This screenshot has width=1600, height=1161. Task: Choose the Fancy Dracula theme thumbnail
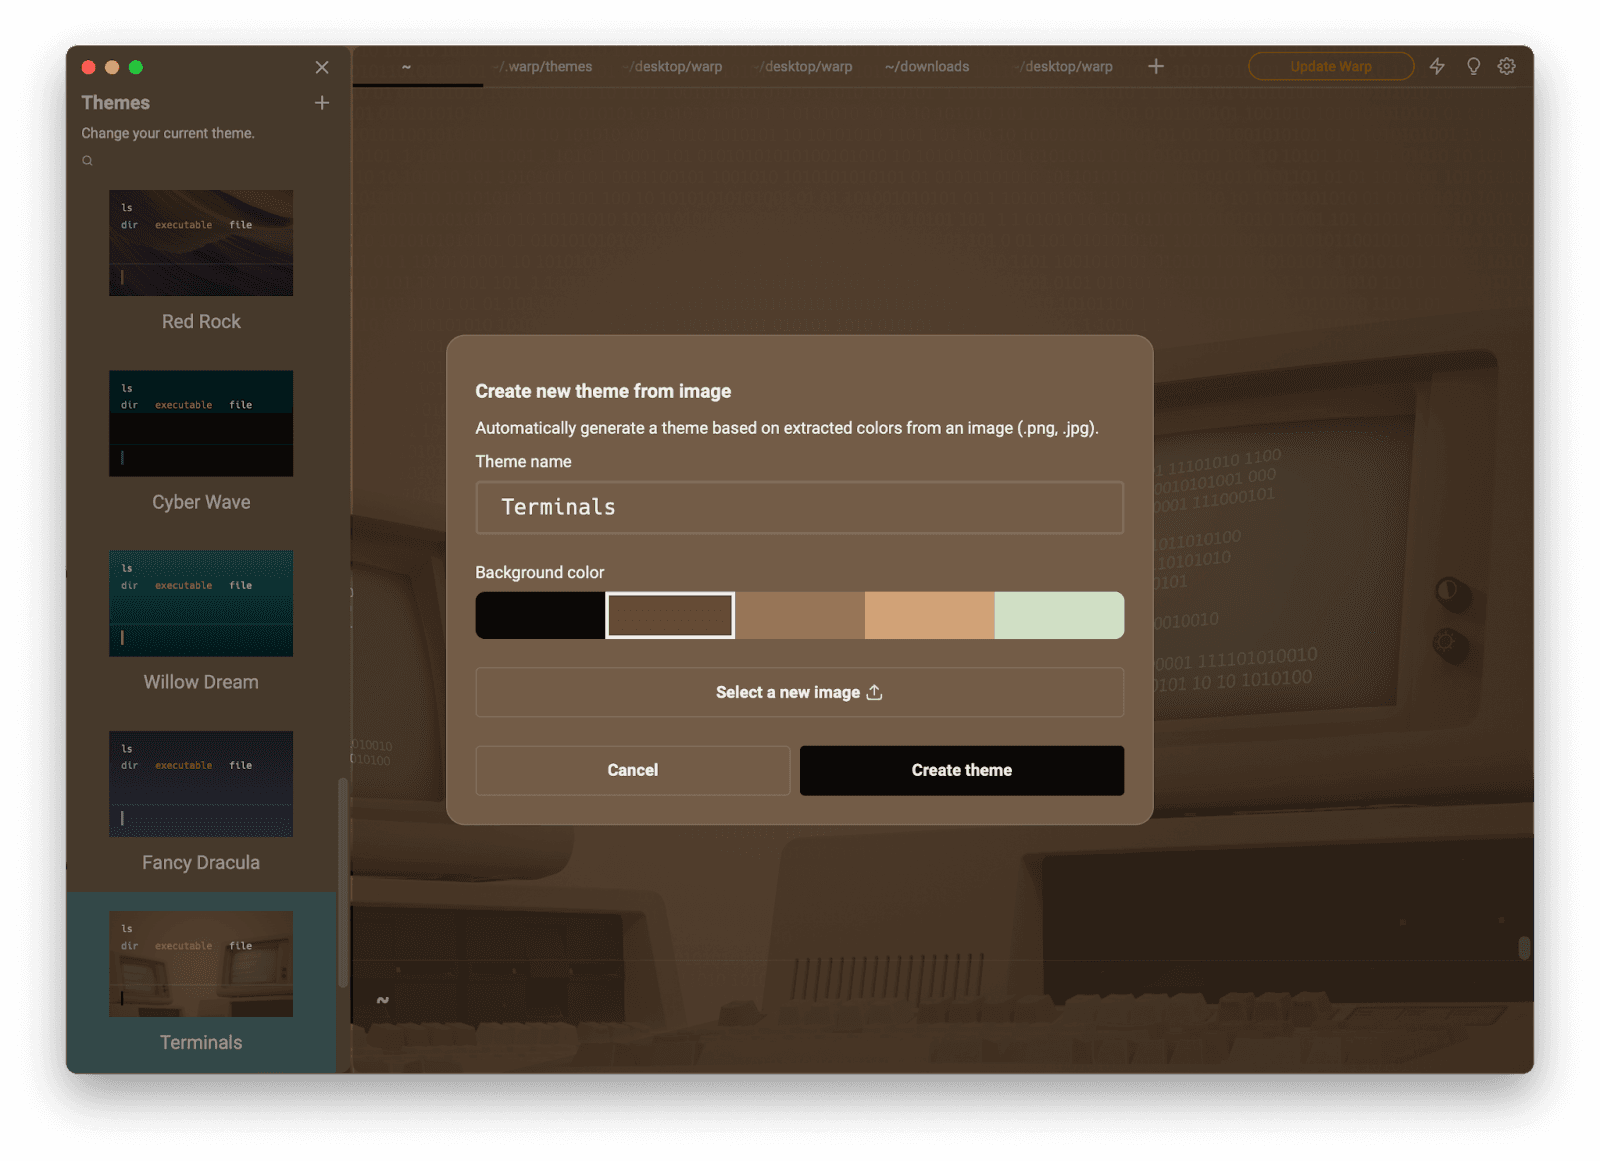click(x=201, y=783)
